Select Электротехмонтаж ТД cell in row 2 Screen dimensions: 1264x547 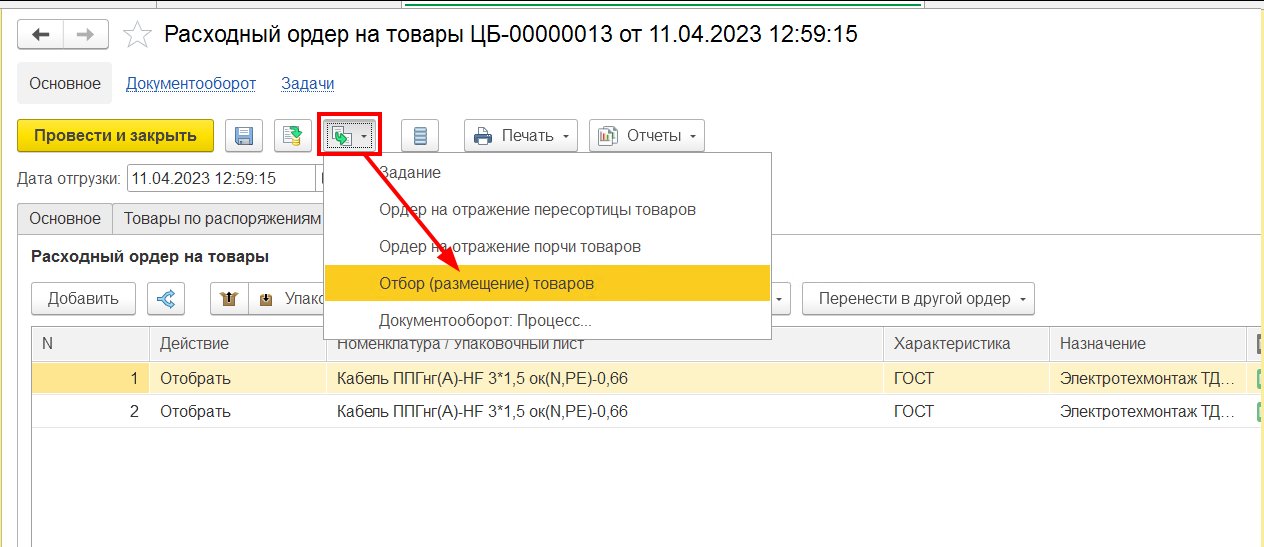[x=1147, y=411]
